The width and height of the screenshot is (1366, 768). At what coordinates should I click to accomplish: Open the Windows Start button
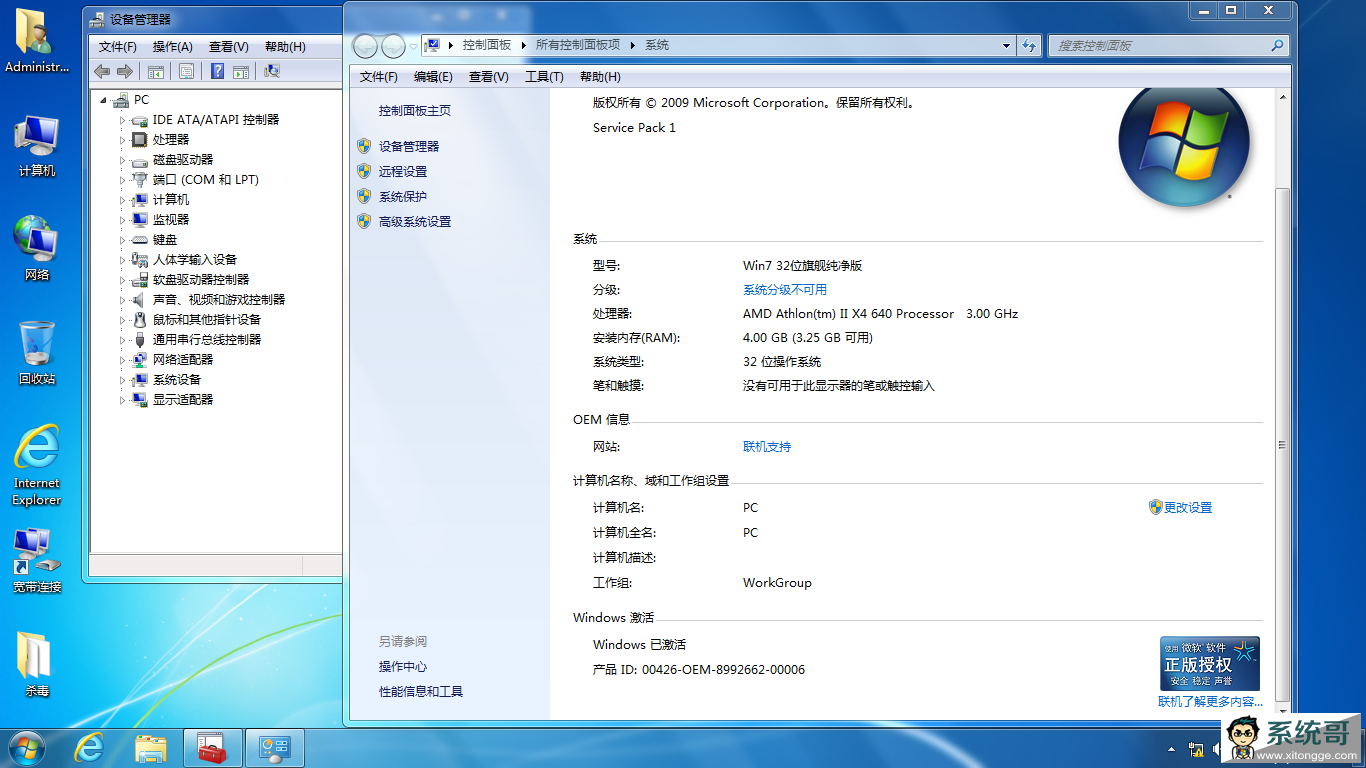pyautogui.click(x=27, y=748)
